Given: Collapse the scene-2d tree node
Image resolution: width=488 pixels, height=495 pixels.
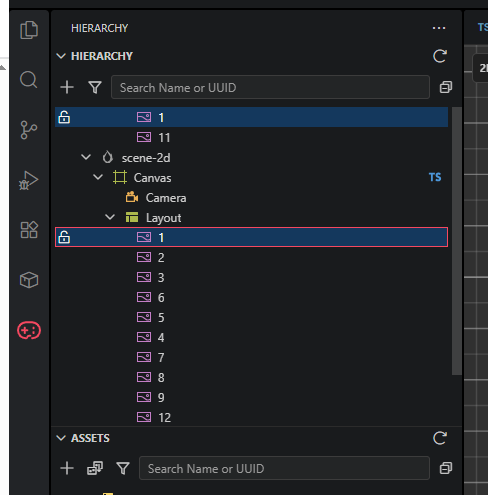Looking at the screenshot, I should pos(86,157).
